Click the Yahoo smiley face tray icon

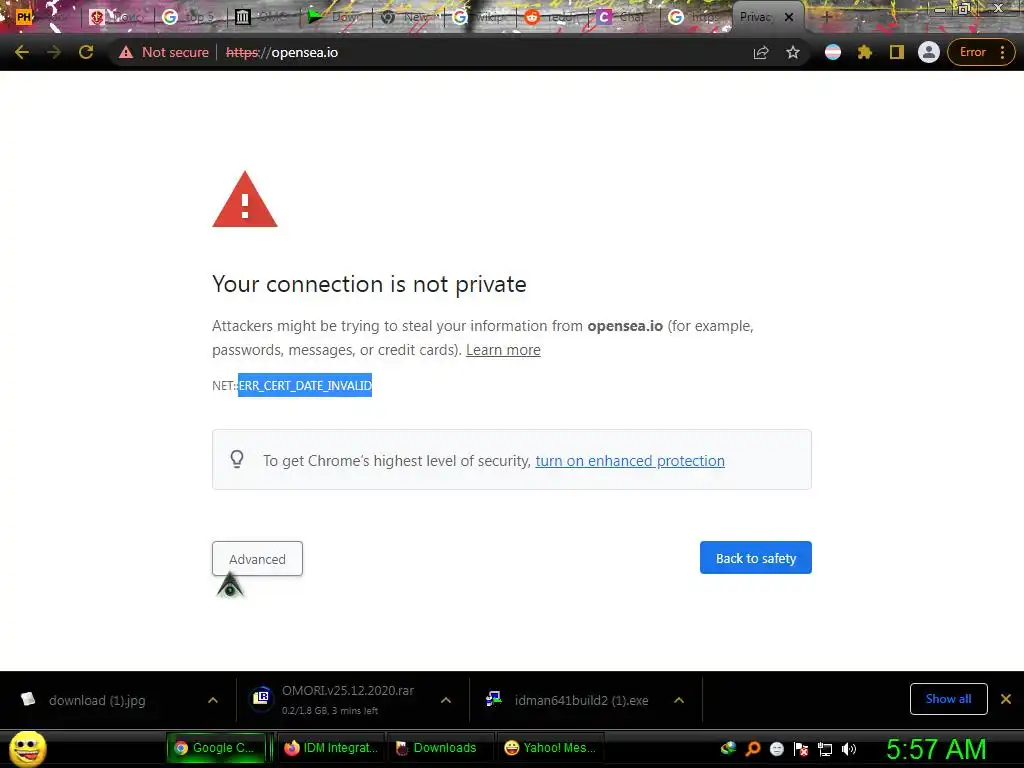click(776, 749)
